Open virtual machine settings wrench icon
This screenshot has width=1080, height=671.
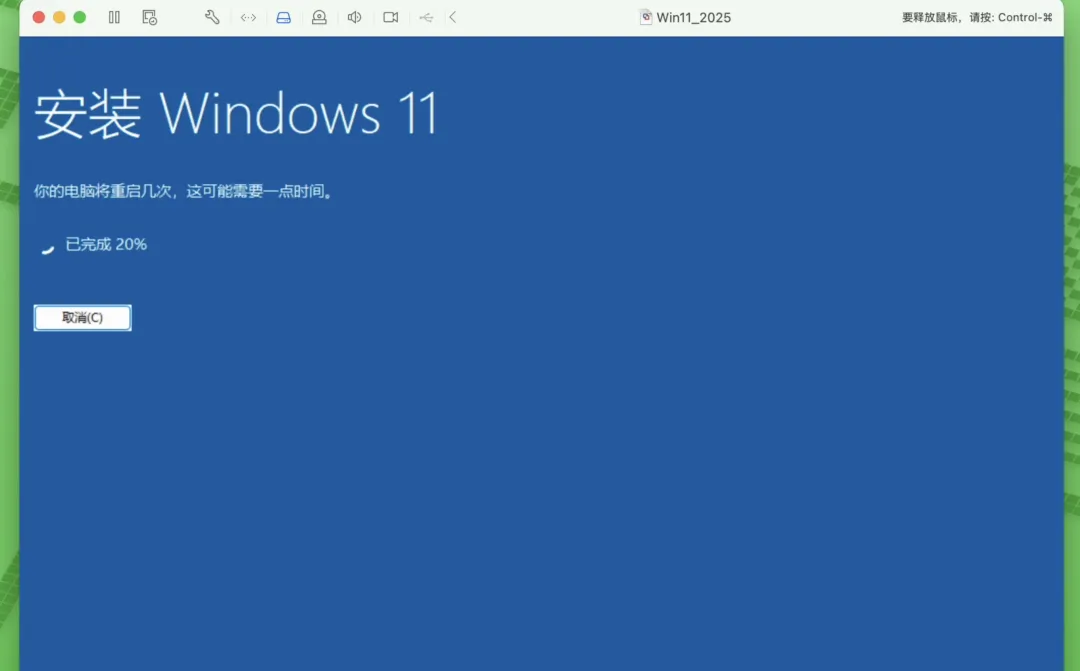click(212, 17)
